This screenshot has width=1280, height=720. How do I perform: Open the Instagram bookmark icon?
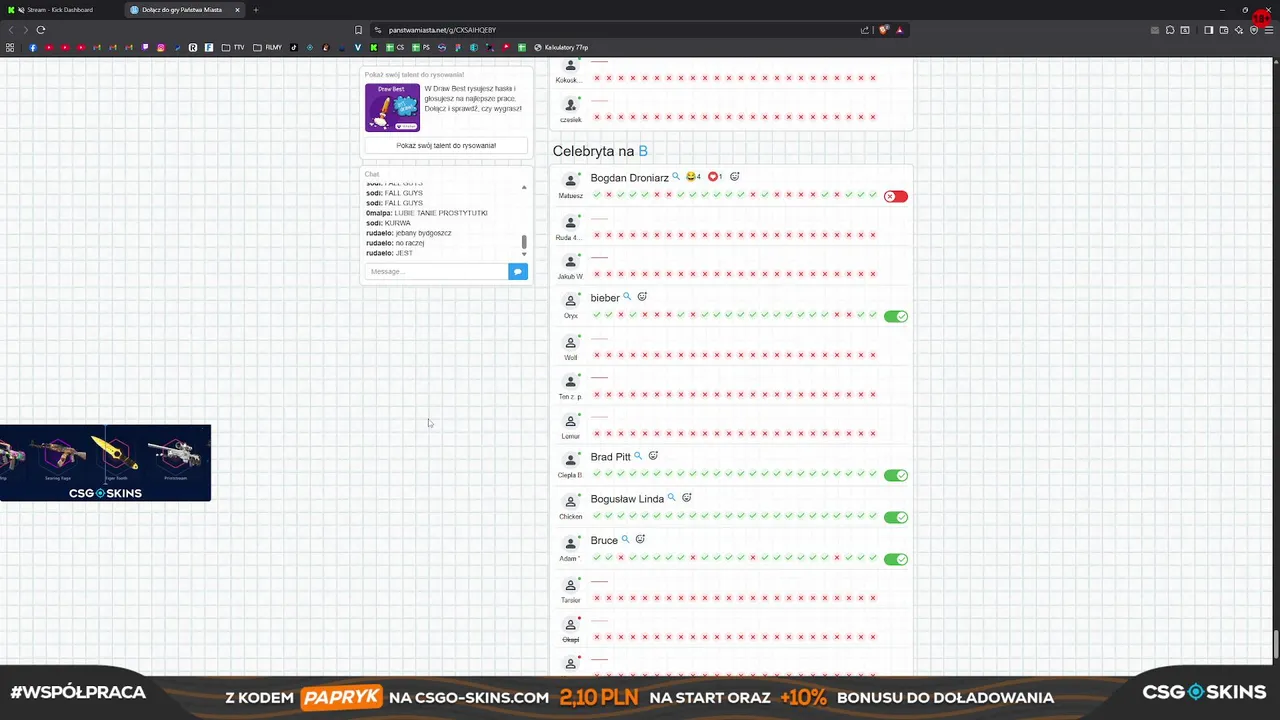click(160, 47)
